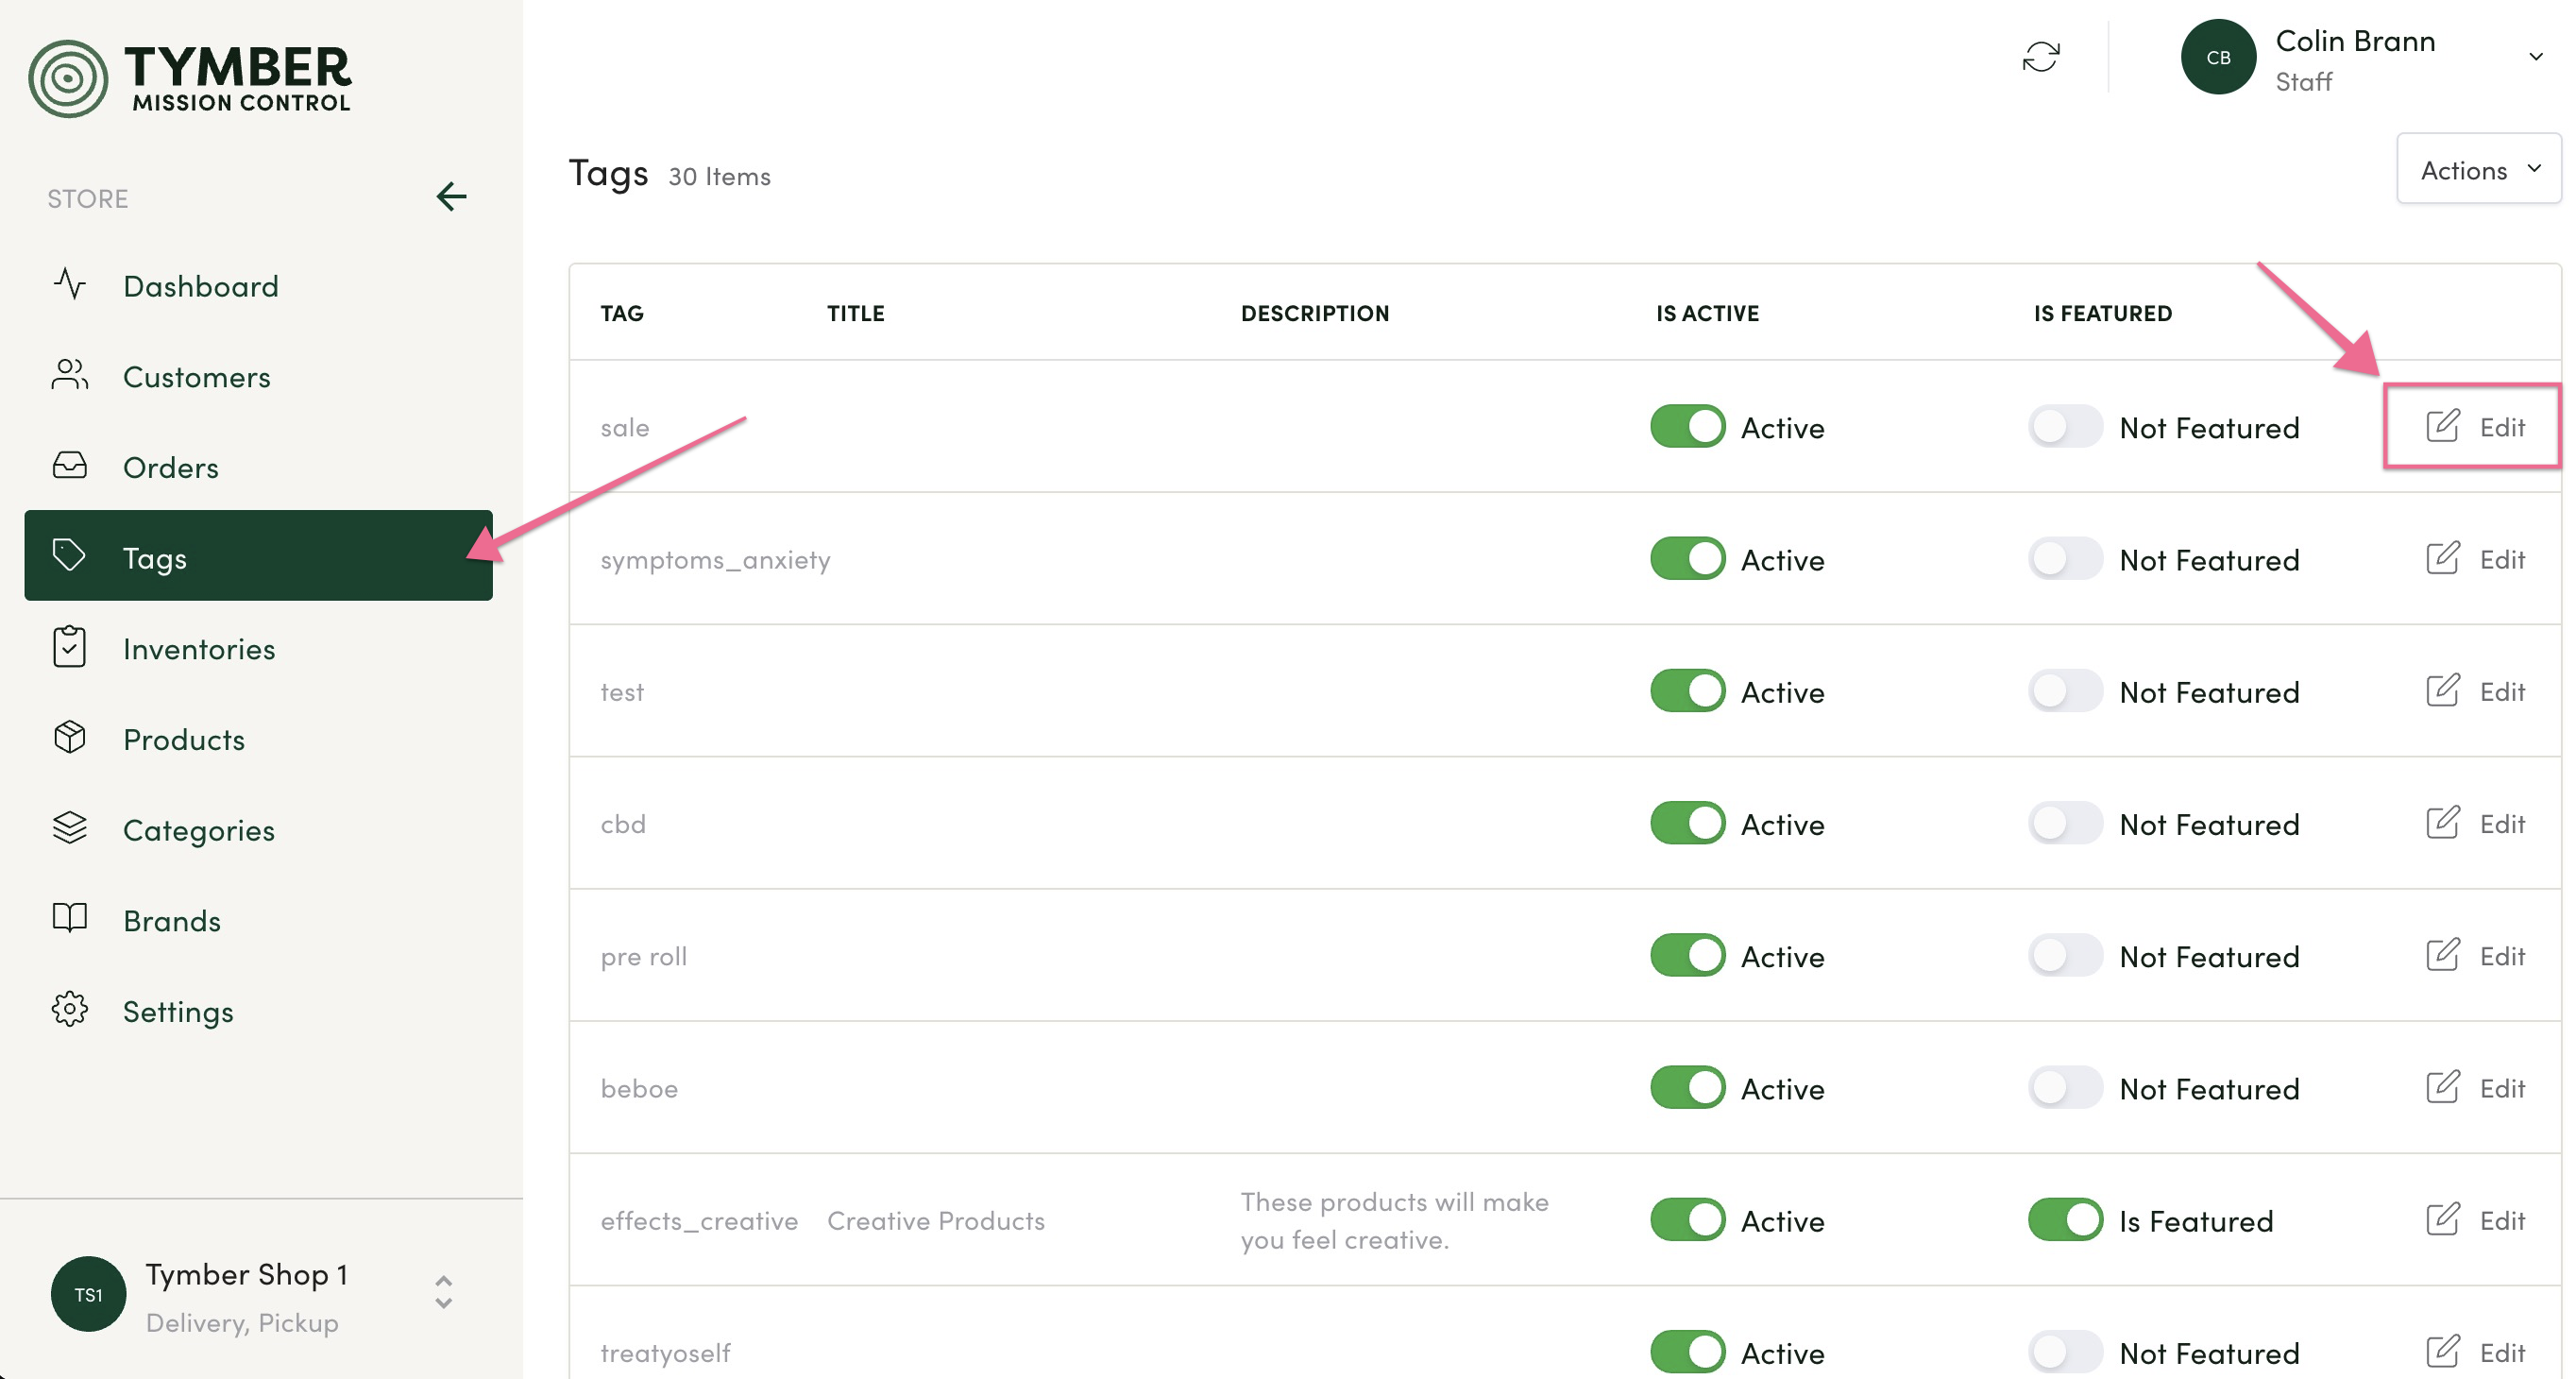Image resolution: width=2576 pixels, height=1379 pixels.
Task: Click the IS FEATURED column header
Action: point(2102,313)
